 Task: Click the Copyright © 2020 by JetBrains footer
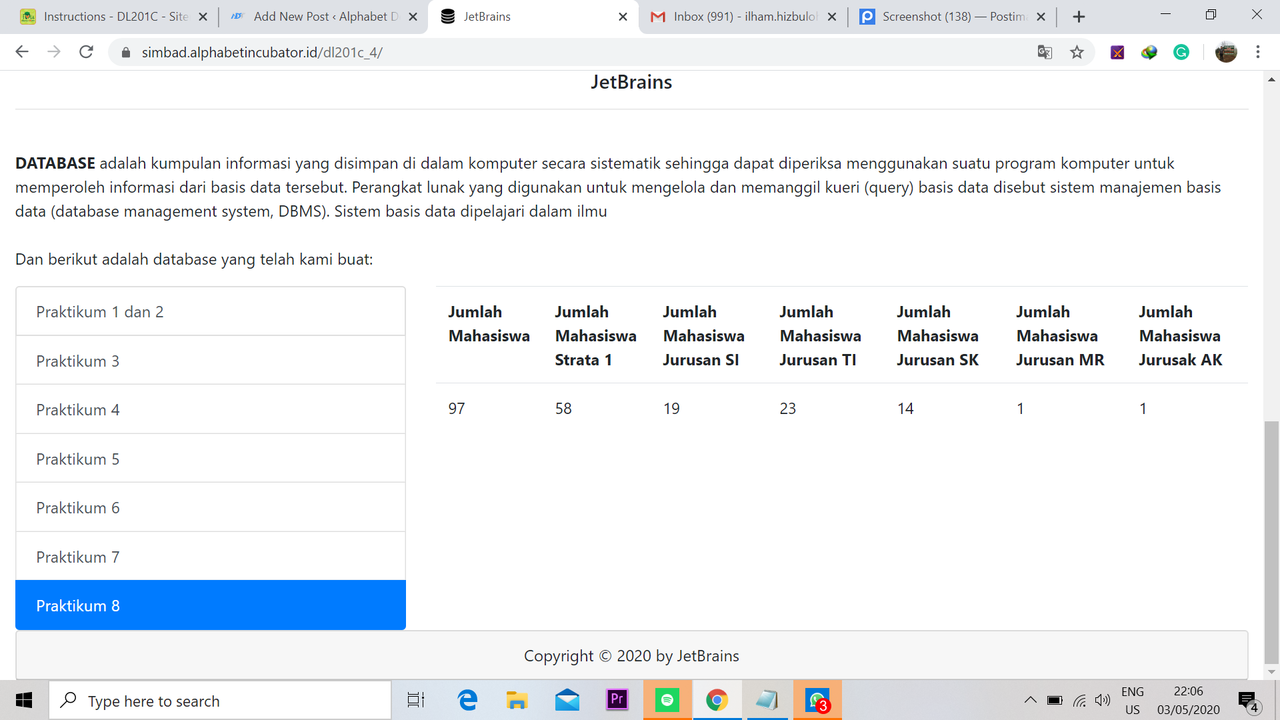click(632, 656)
